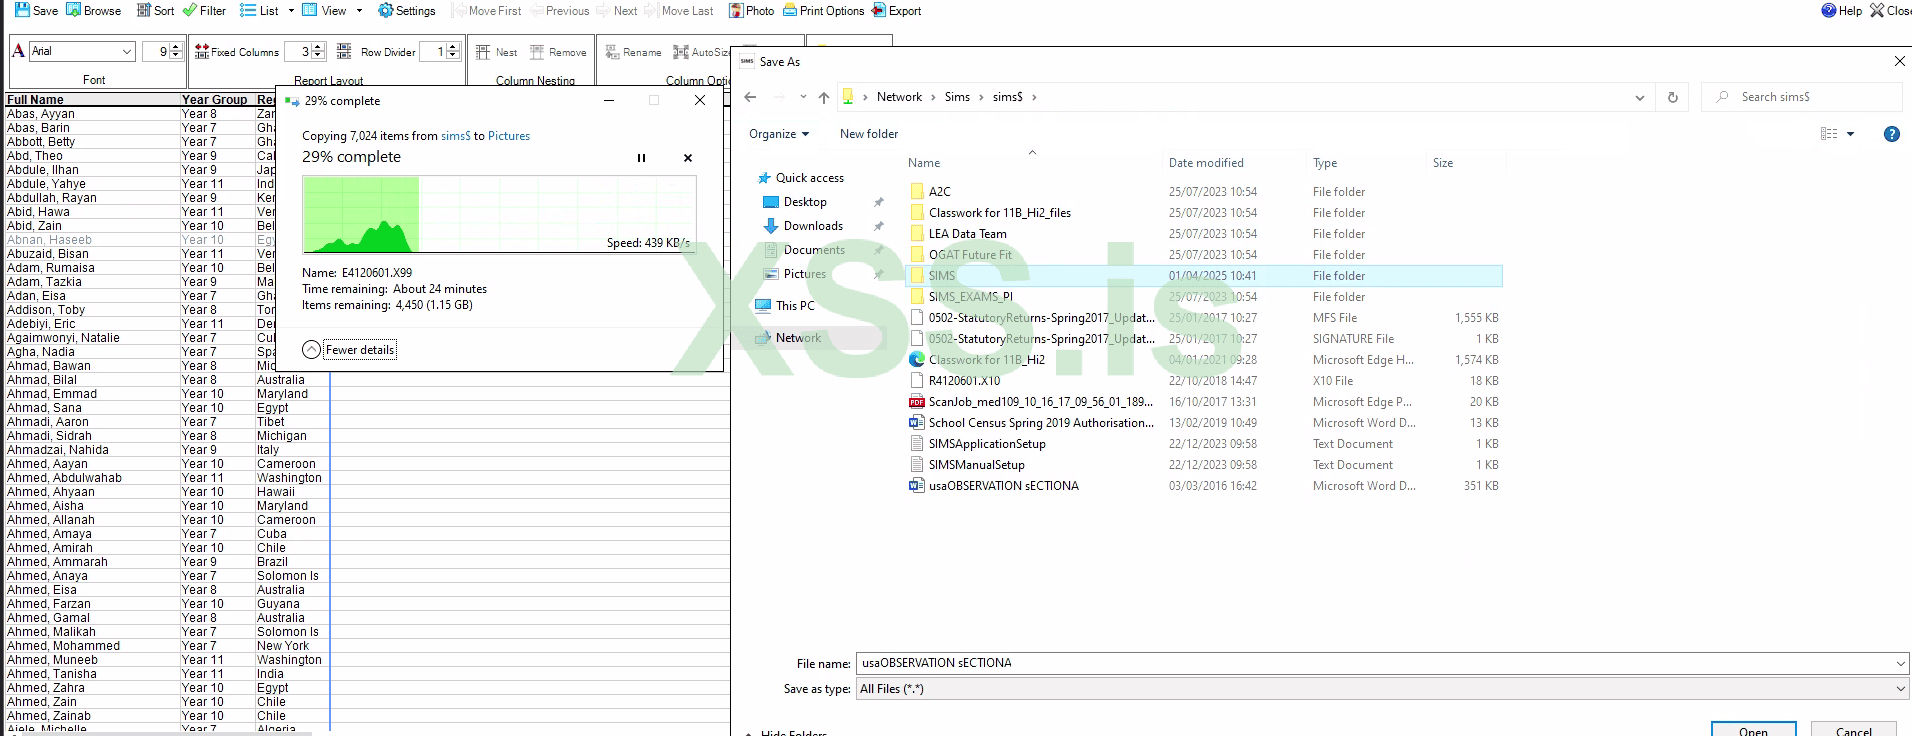Select the ScanJob_med109 PDF file
Screen dimensions: 1912x736
(x=1041, y=402)
